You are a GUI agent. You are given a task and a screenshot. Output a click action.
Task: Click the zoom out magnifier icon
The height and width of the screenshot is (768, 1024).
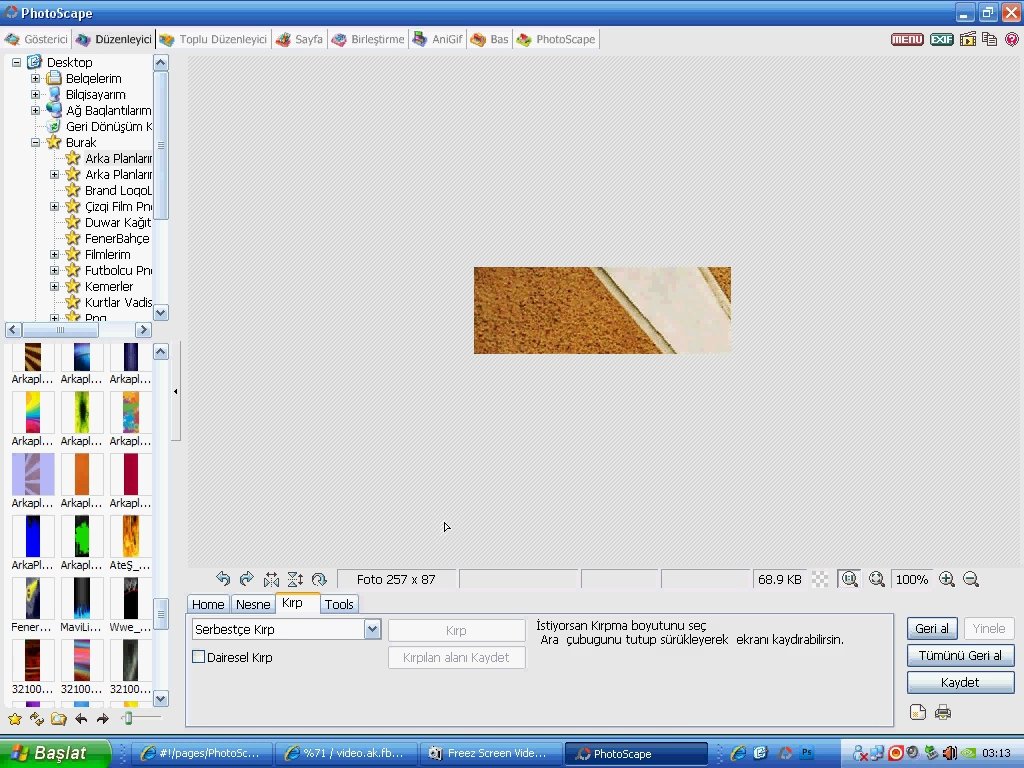tap(971, 579)
